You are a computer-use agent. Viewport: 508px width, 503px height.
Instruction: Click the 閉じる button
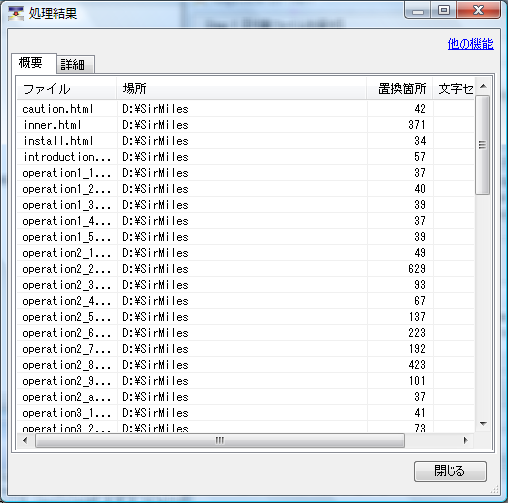pos(450,471)
